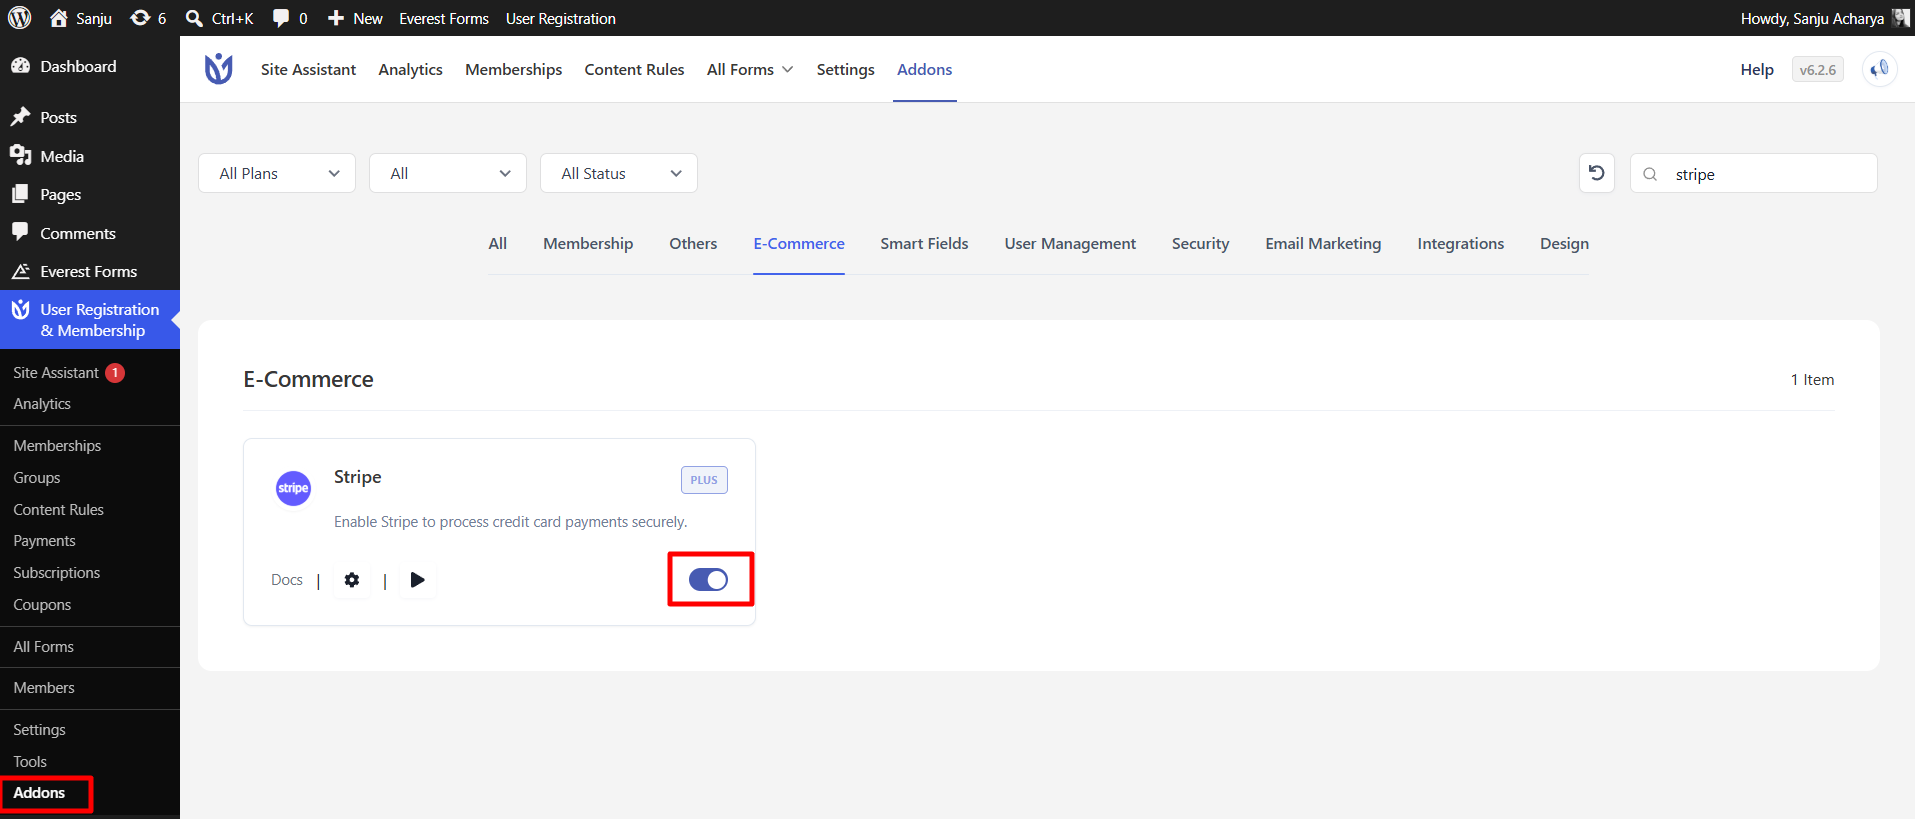
Task: Click Everest Forms in admin bar
Action: 444,18
